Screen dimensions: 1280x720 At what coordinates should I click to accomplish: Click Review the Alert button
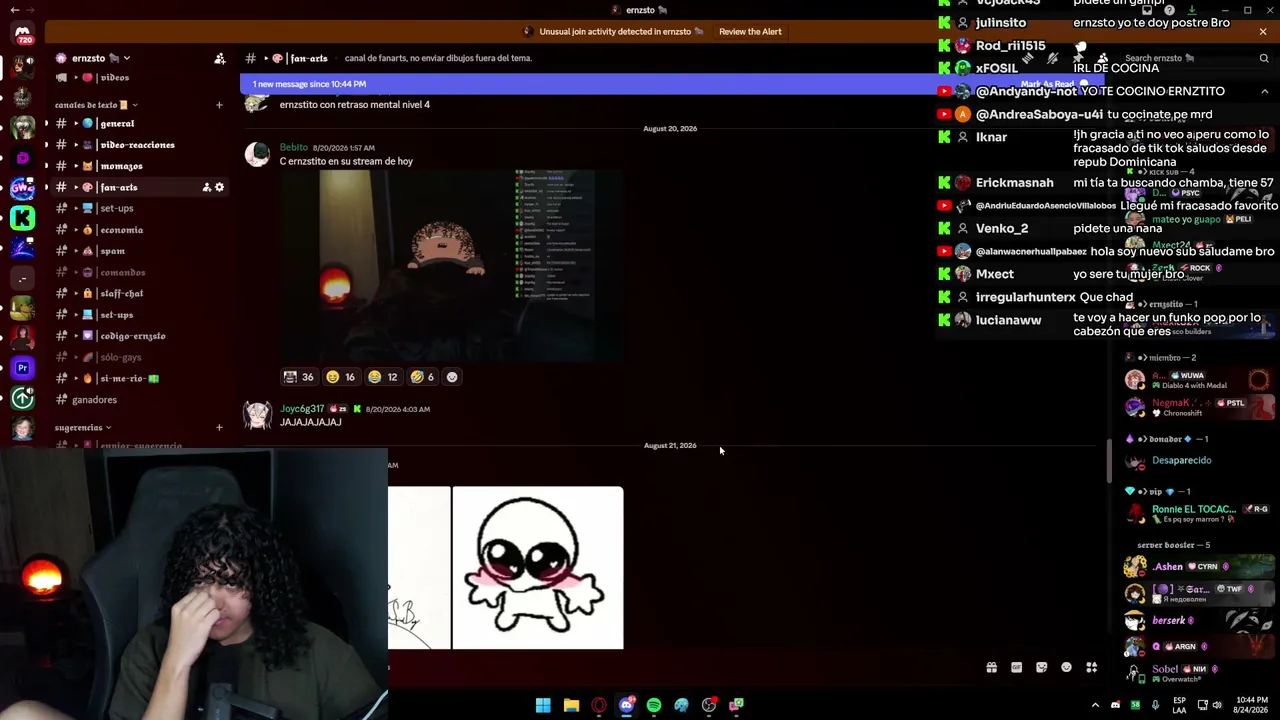pos(750,32)
